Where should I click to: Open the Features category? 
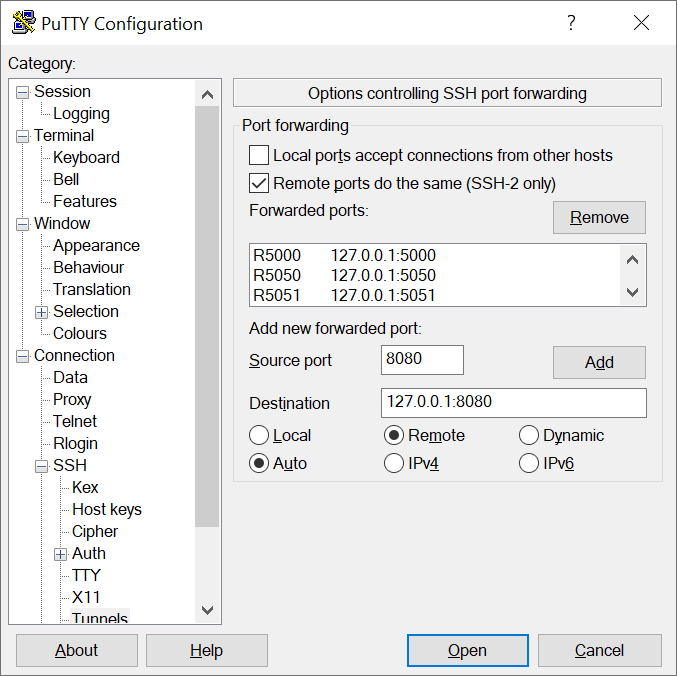click(85, 202)
